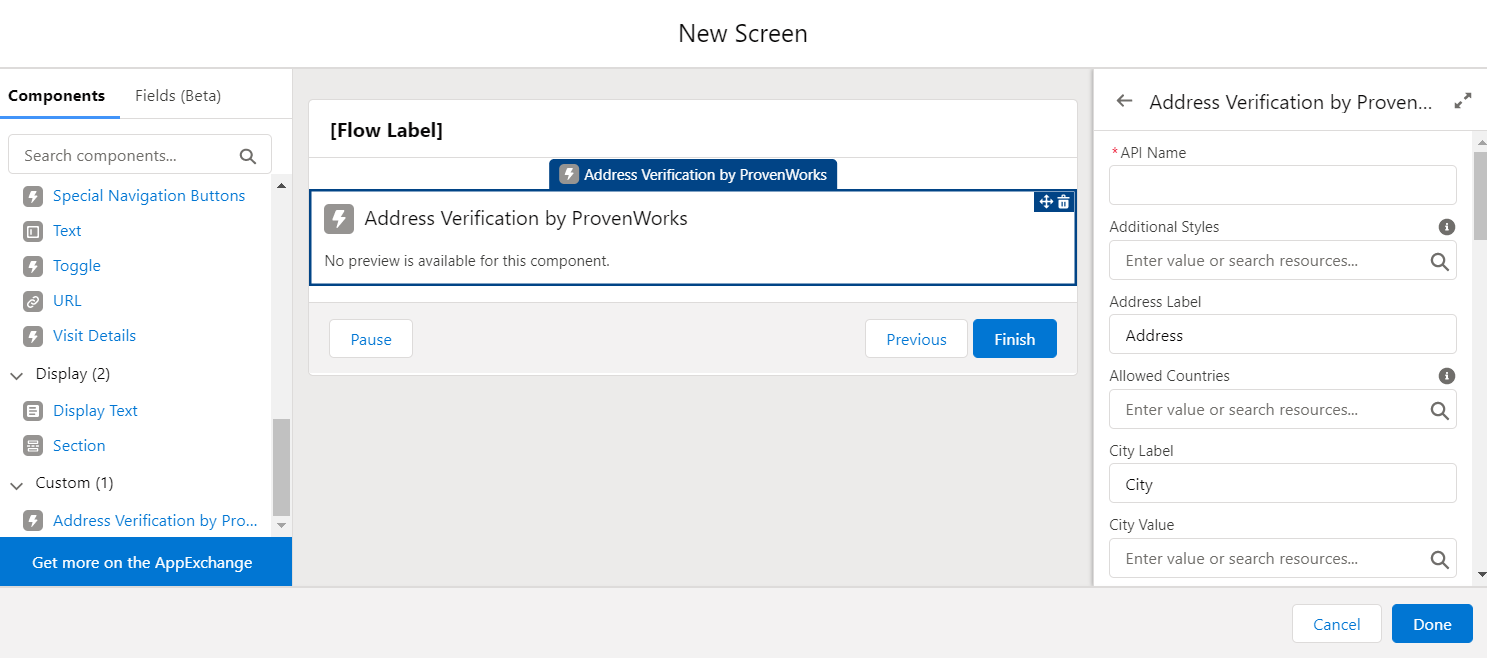Select Address Verification by Pro... component link

(x=155, y=521)
